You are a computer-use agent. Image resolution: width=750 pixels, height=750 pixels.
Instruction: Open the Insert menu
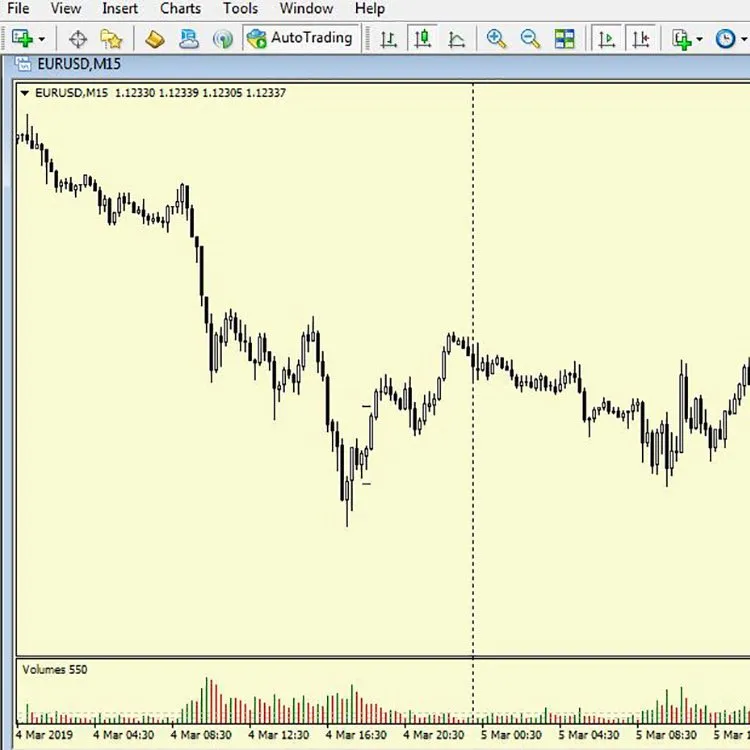(120, 9)
